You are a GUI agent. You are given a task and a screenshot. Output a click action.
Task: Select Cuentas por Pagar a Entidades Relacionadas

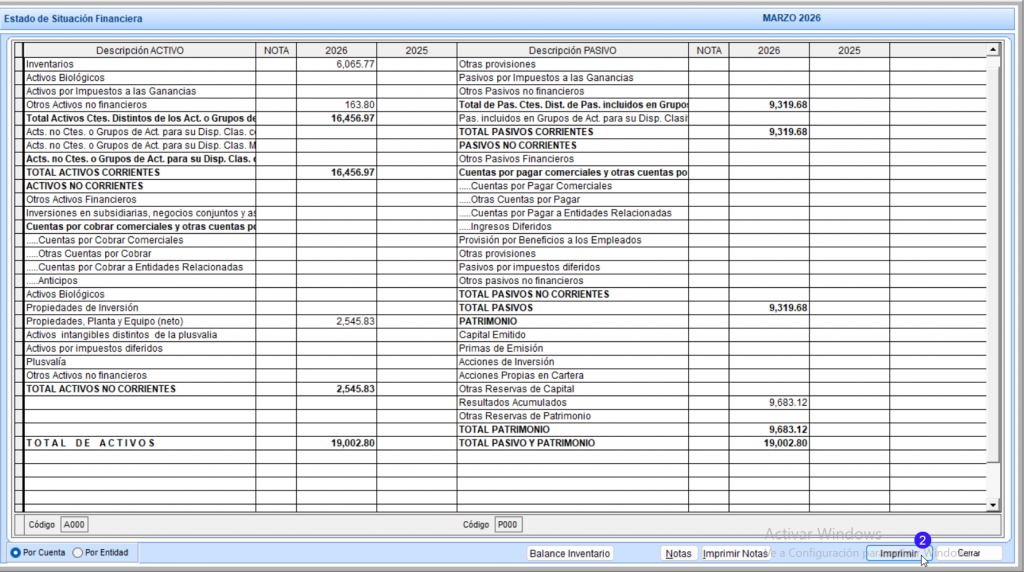click(573, 213)
